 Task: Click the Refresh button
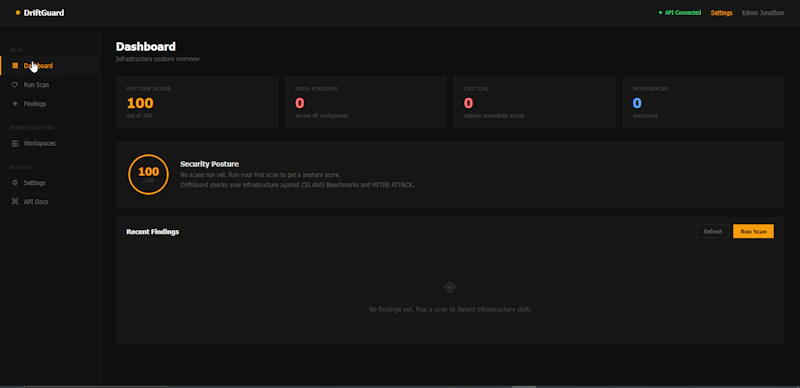713,231
